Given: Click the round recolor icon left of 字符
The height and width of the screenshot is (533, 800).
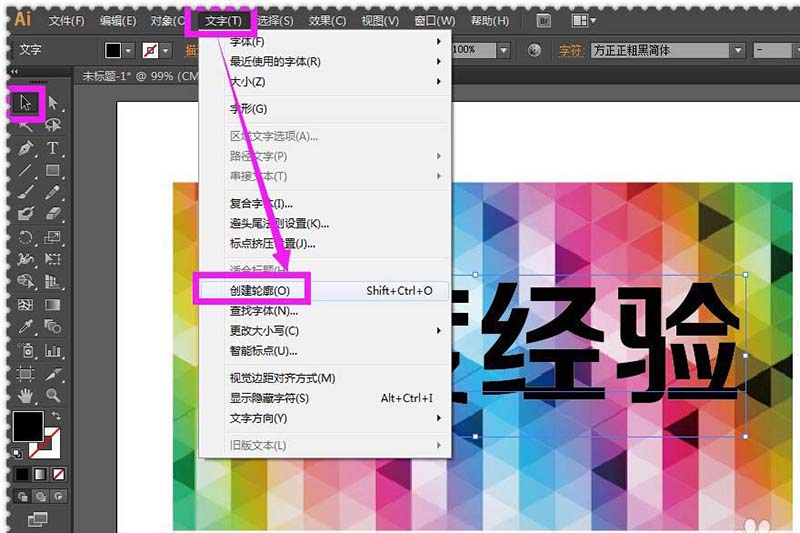Looking at the screenshot, I should point(534,50).
